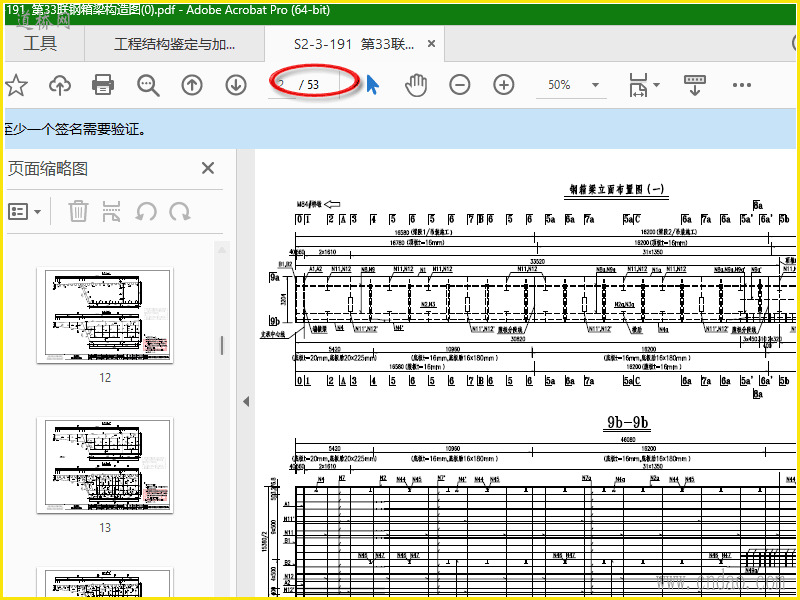Select the arrow selection tool
The image size is (800, 600).
(x=372, y=85)
